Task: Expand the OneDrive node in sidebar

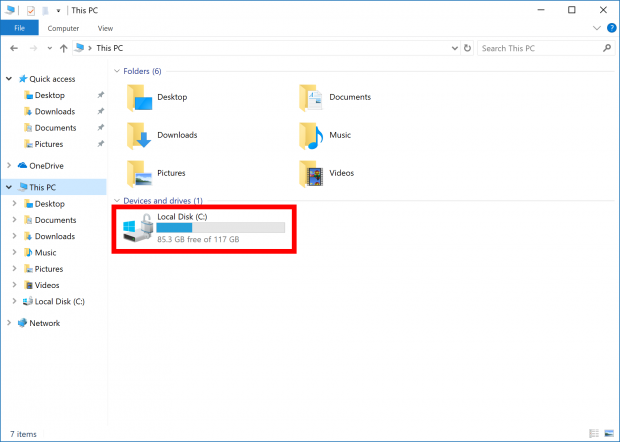Action: 10,165
